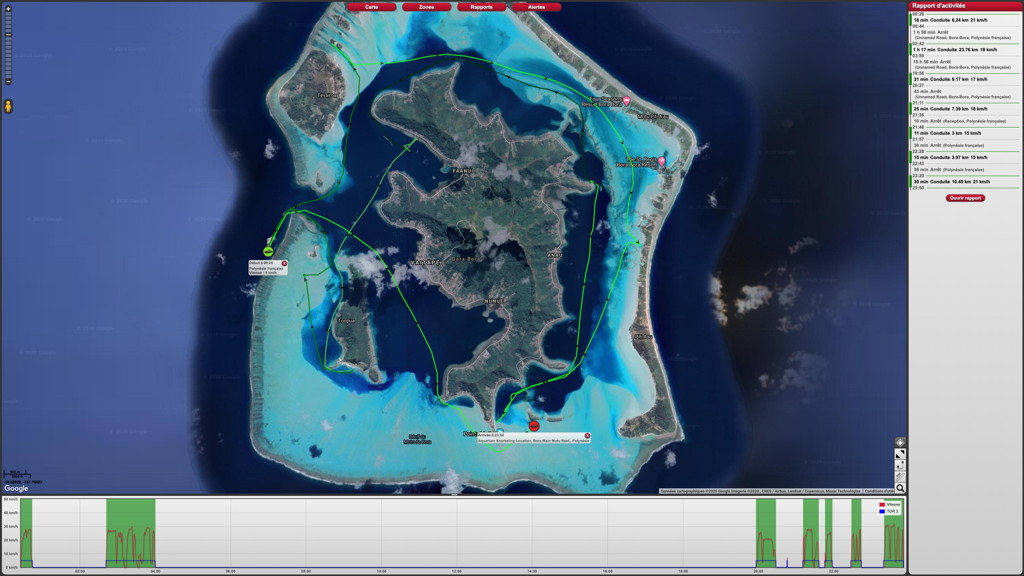The image size is (1024, 576).
Task: Select the '15 h 56 min Arrêt' entry
Action: click(x=965, y=64)
